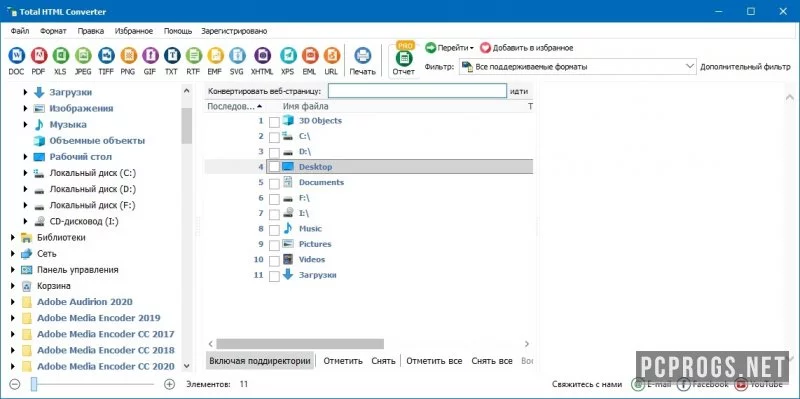Tick the Pictures row checkbox

tap(274, 244)
